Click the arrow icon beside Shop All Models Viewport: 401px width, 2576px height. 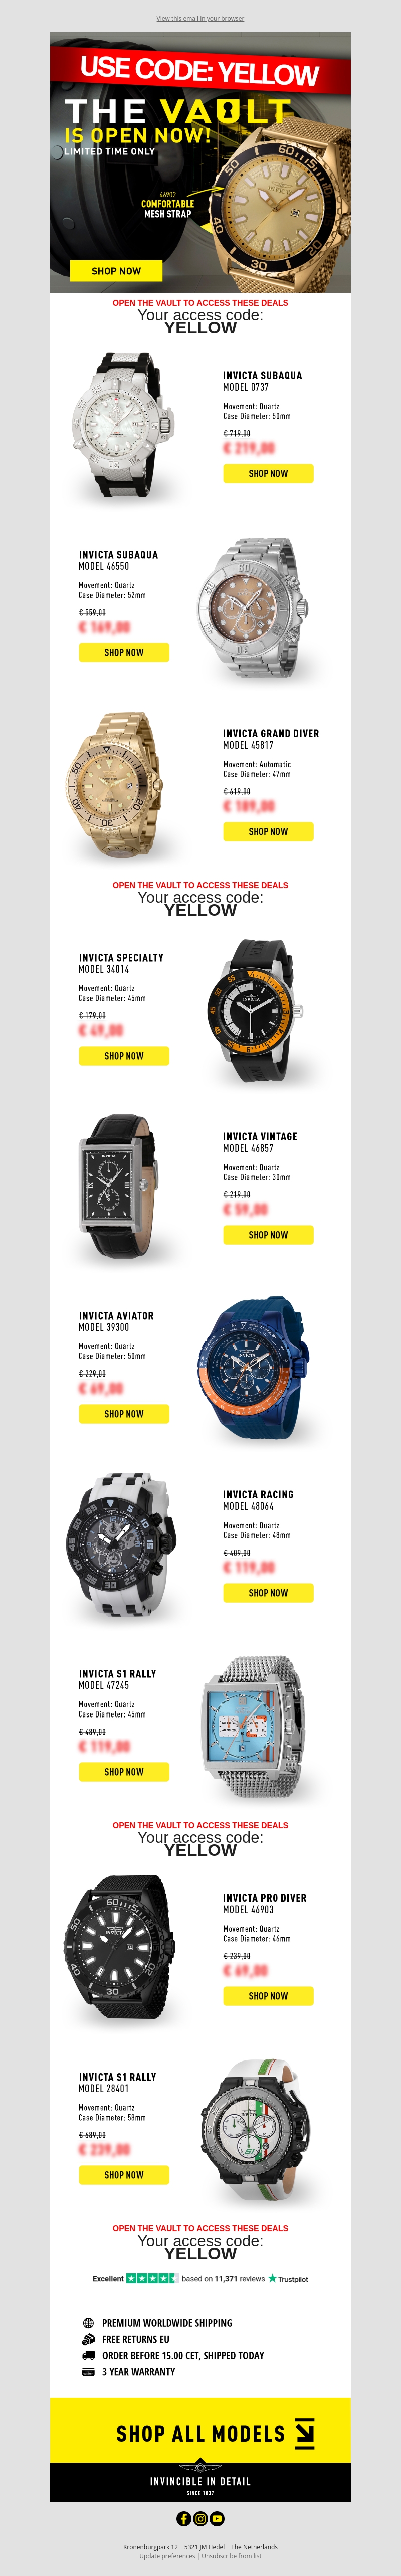coord(305,2433)
